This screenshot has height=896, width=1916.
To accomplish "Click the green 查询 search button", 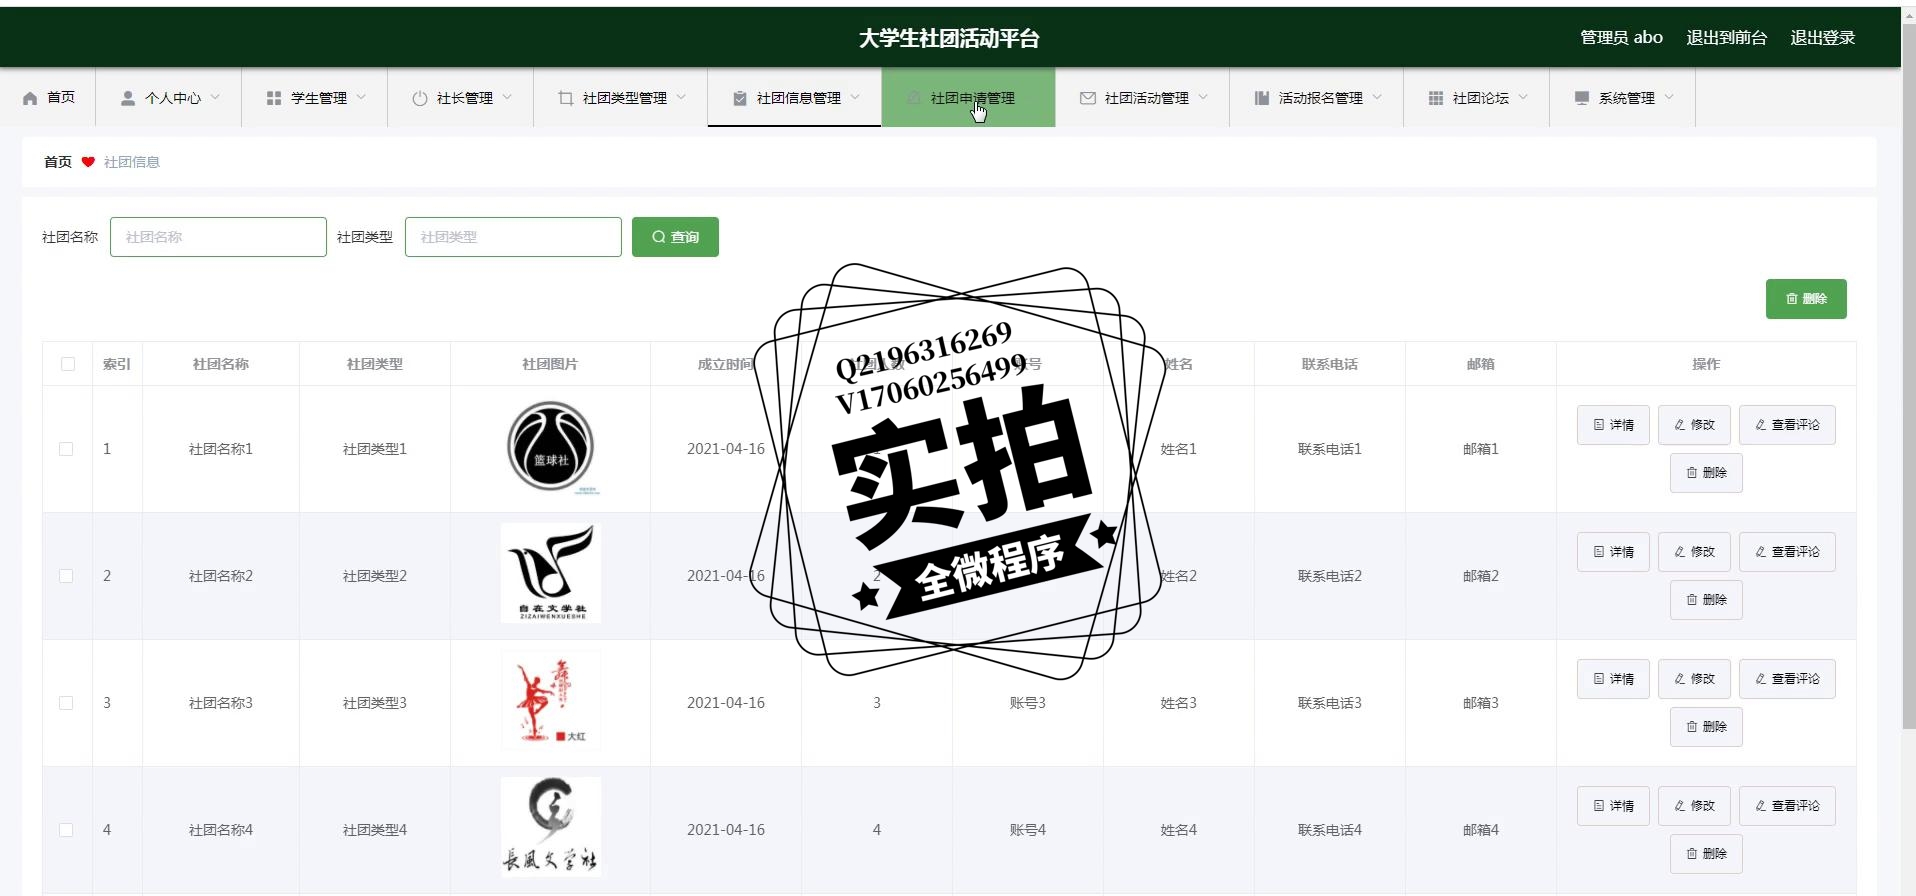I will [675, 237].
